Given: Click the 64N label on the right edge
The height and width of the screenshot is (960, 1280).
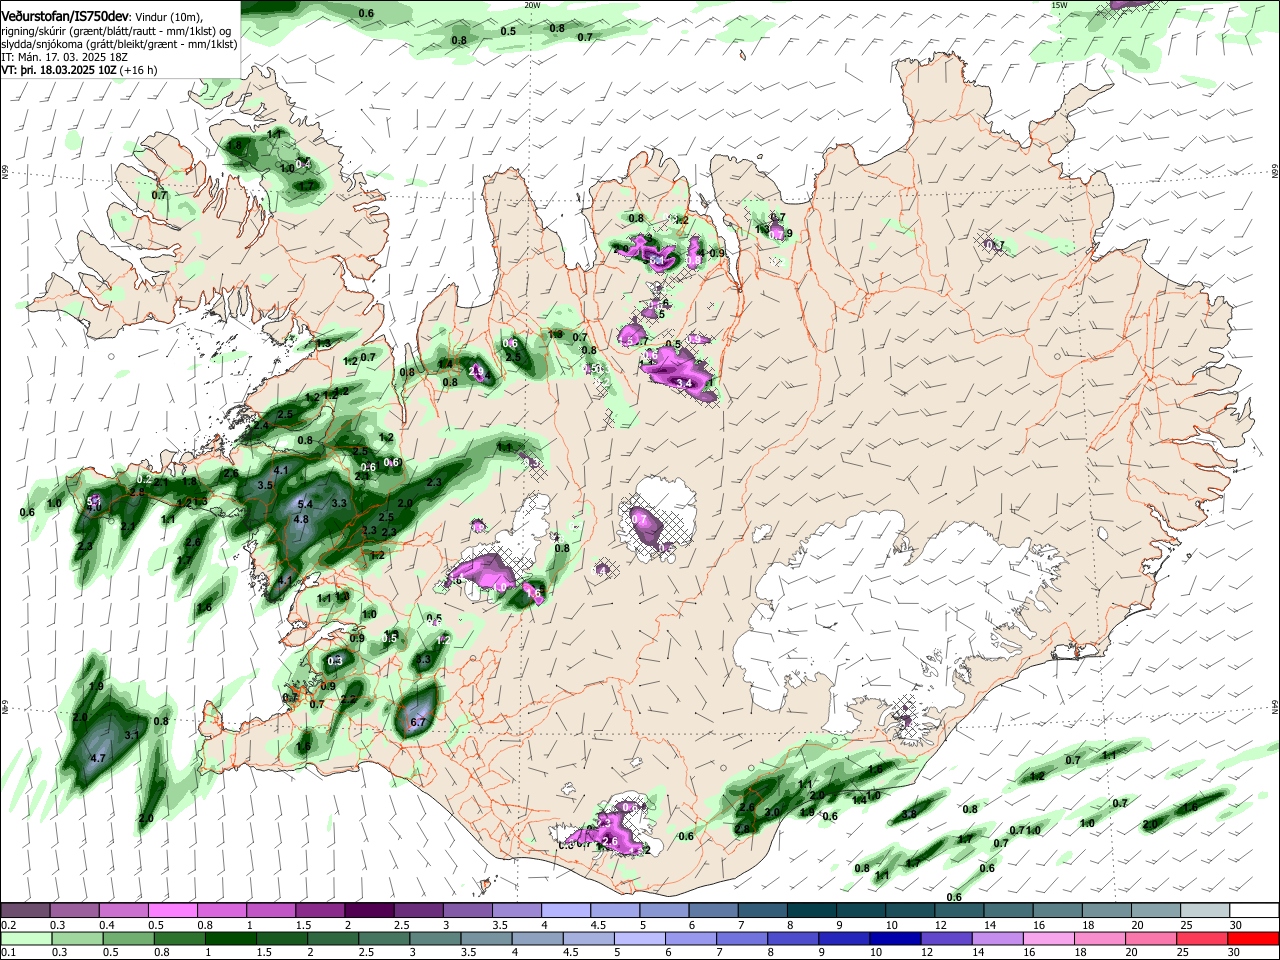Looking at the screenshot, I should click(1275, 706).
